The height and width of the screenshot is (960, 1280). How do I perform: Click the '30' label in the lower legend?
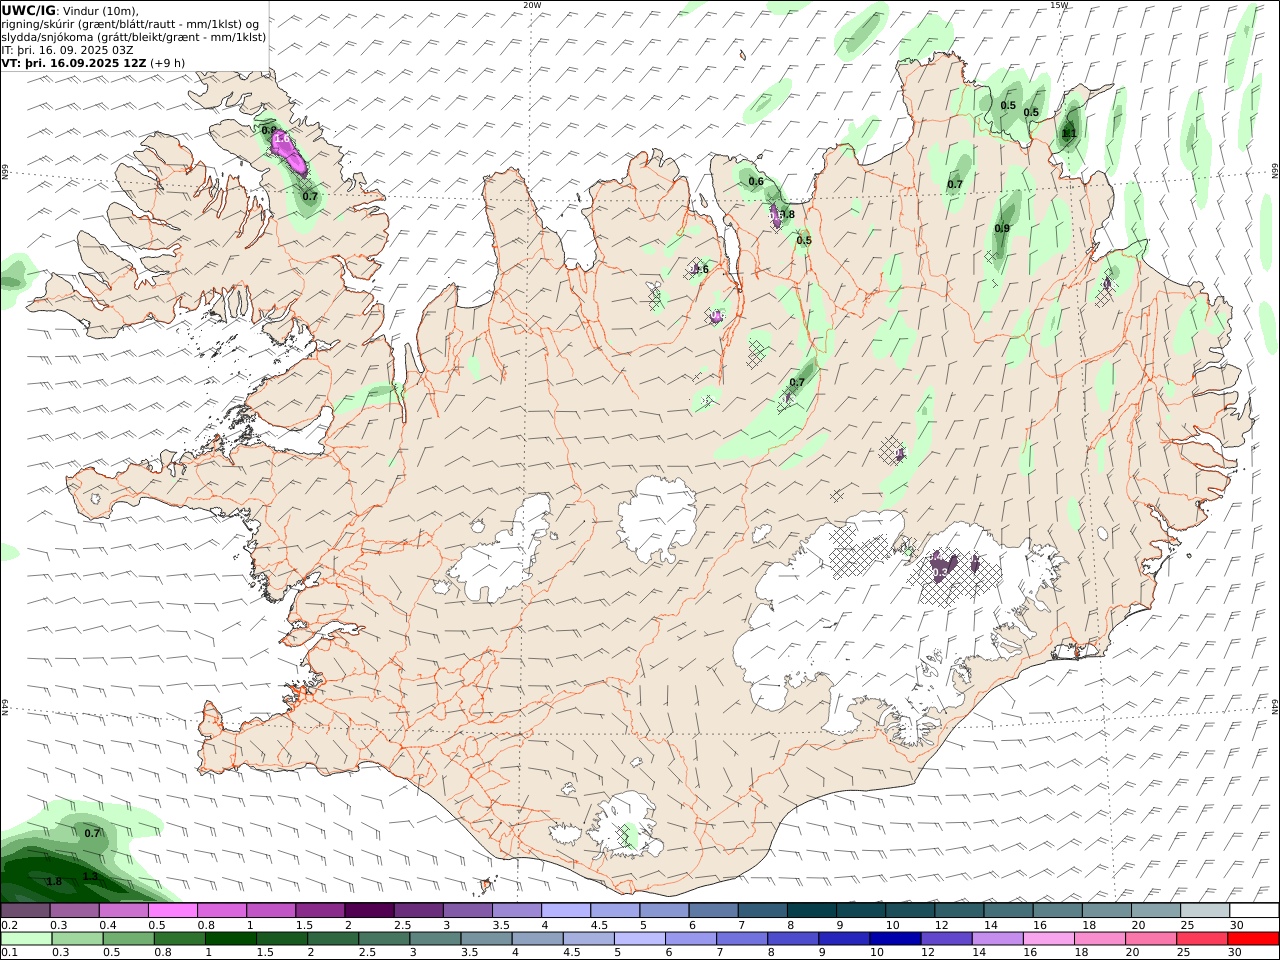(1237, 952)
